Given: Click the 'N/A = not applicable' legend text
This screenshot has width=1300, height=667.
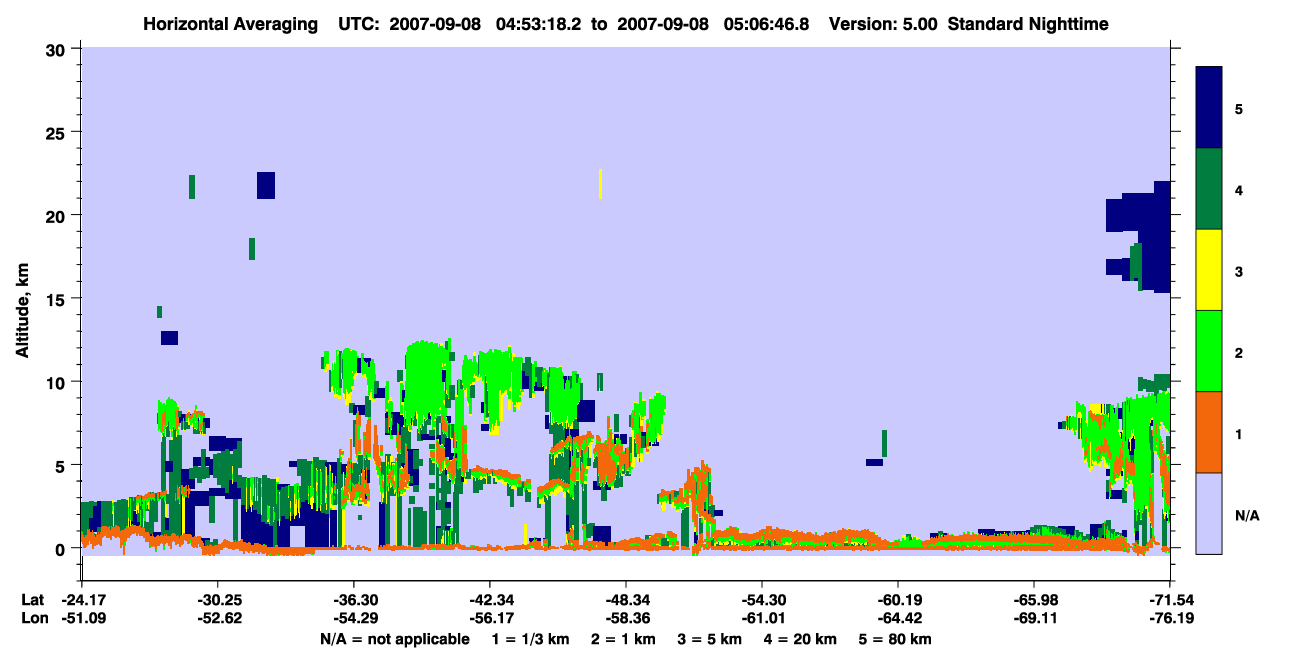Looking at the screenshot, I should (394, 639).
